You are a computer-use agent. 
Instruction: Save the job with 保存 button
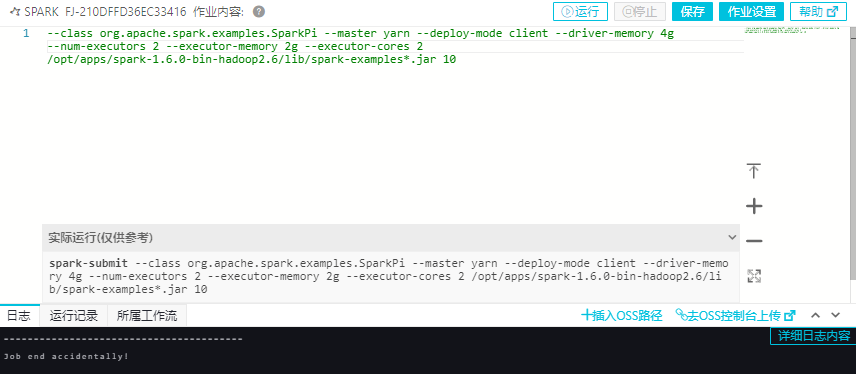[692, 11]
